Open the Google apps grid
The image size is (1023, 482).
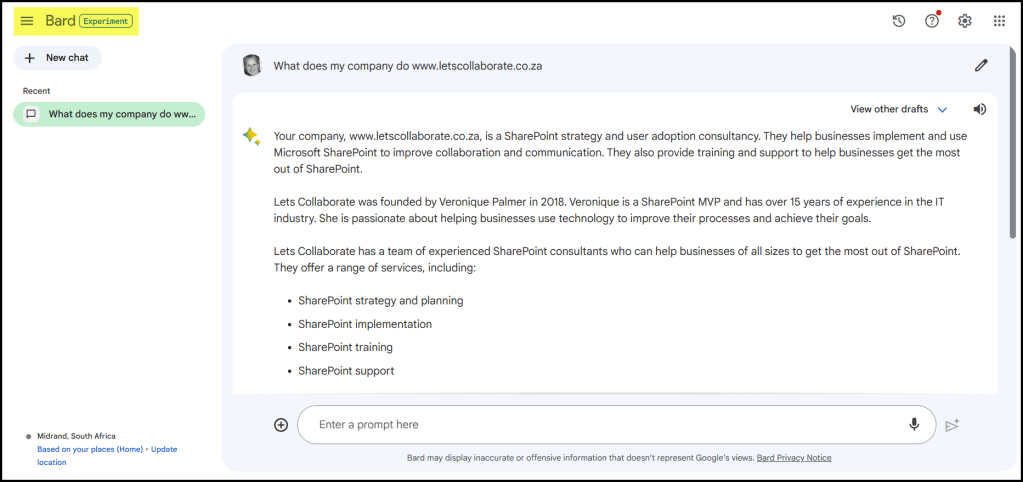coord(999,21)
